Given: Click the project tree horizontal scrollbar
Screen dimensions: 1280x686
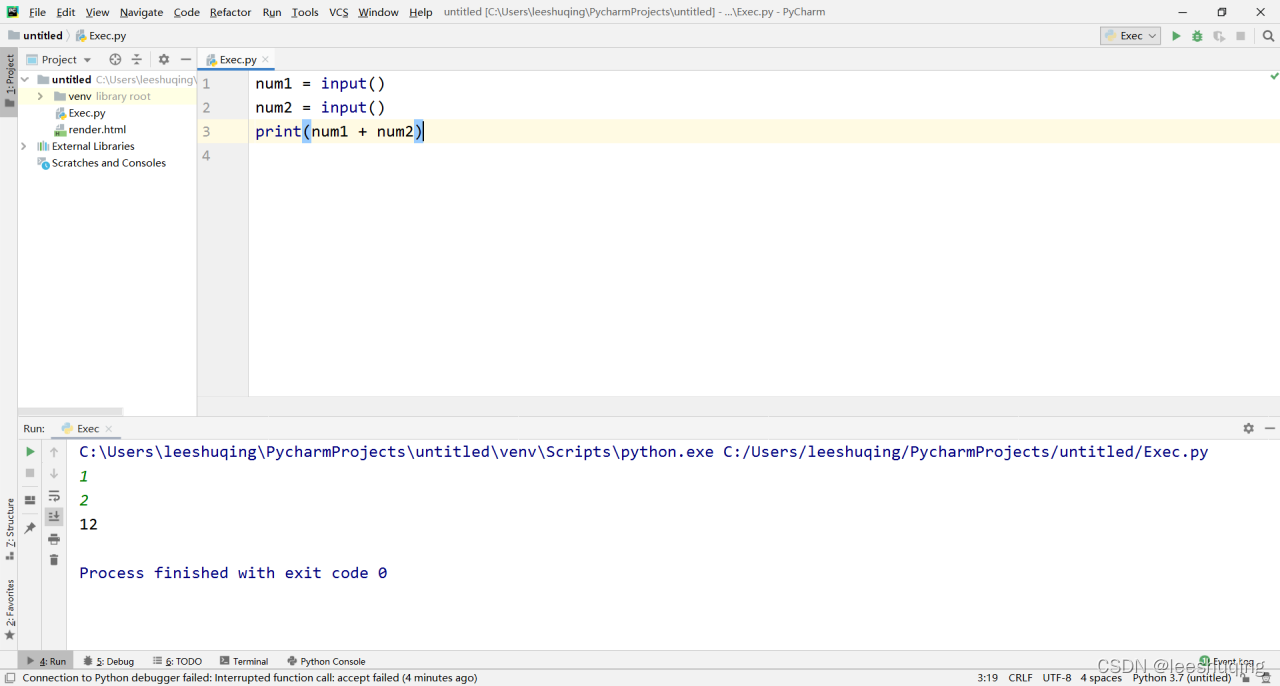Looking at the screenshot, I should coord(70,412).
